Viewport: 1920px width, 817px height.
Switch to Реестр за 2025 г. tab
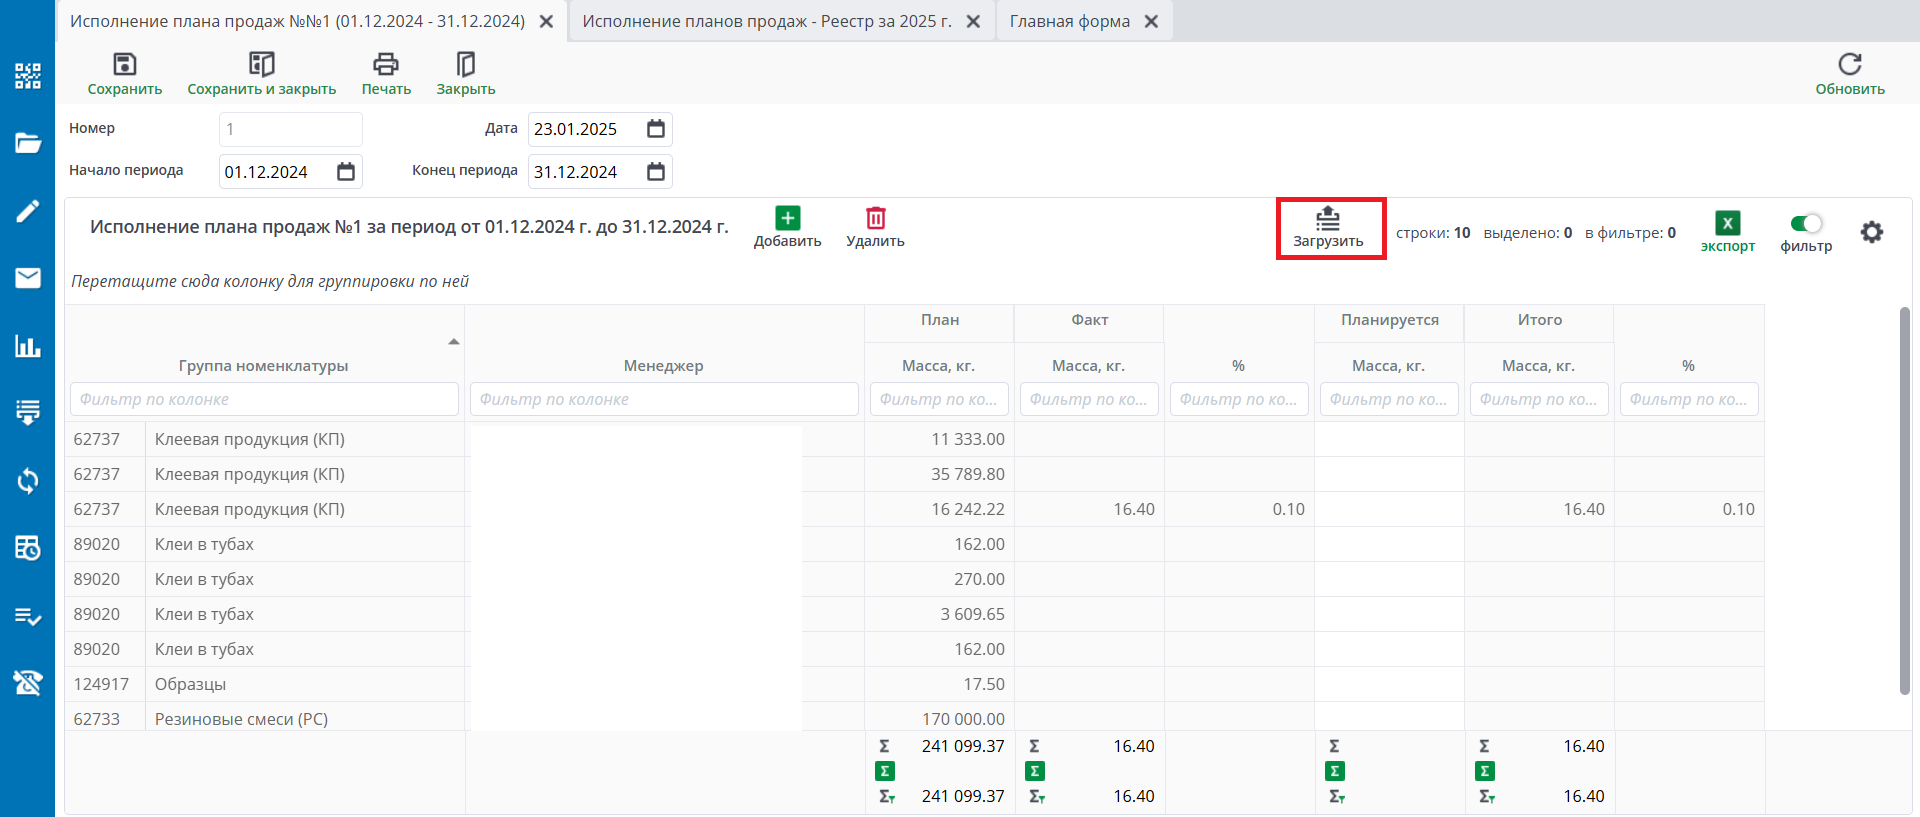(766, 21)
